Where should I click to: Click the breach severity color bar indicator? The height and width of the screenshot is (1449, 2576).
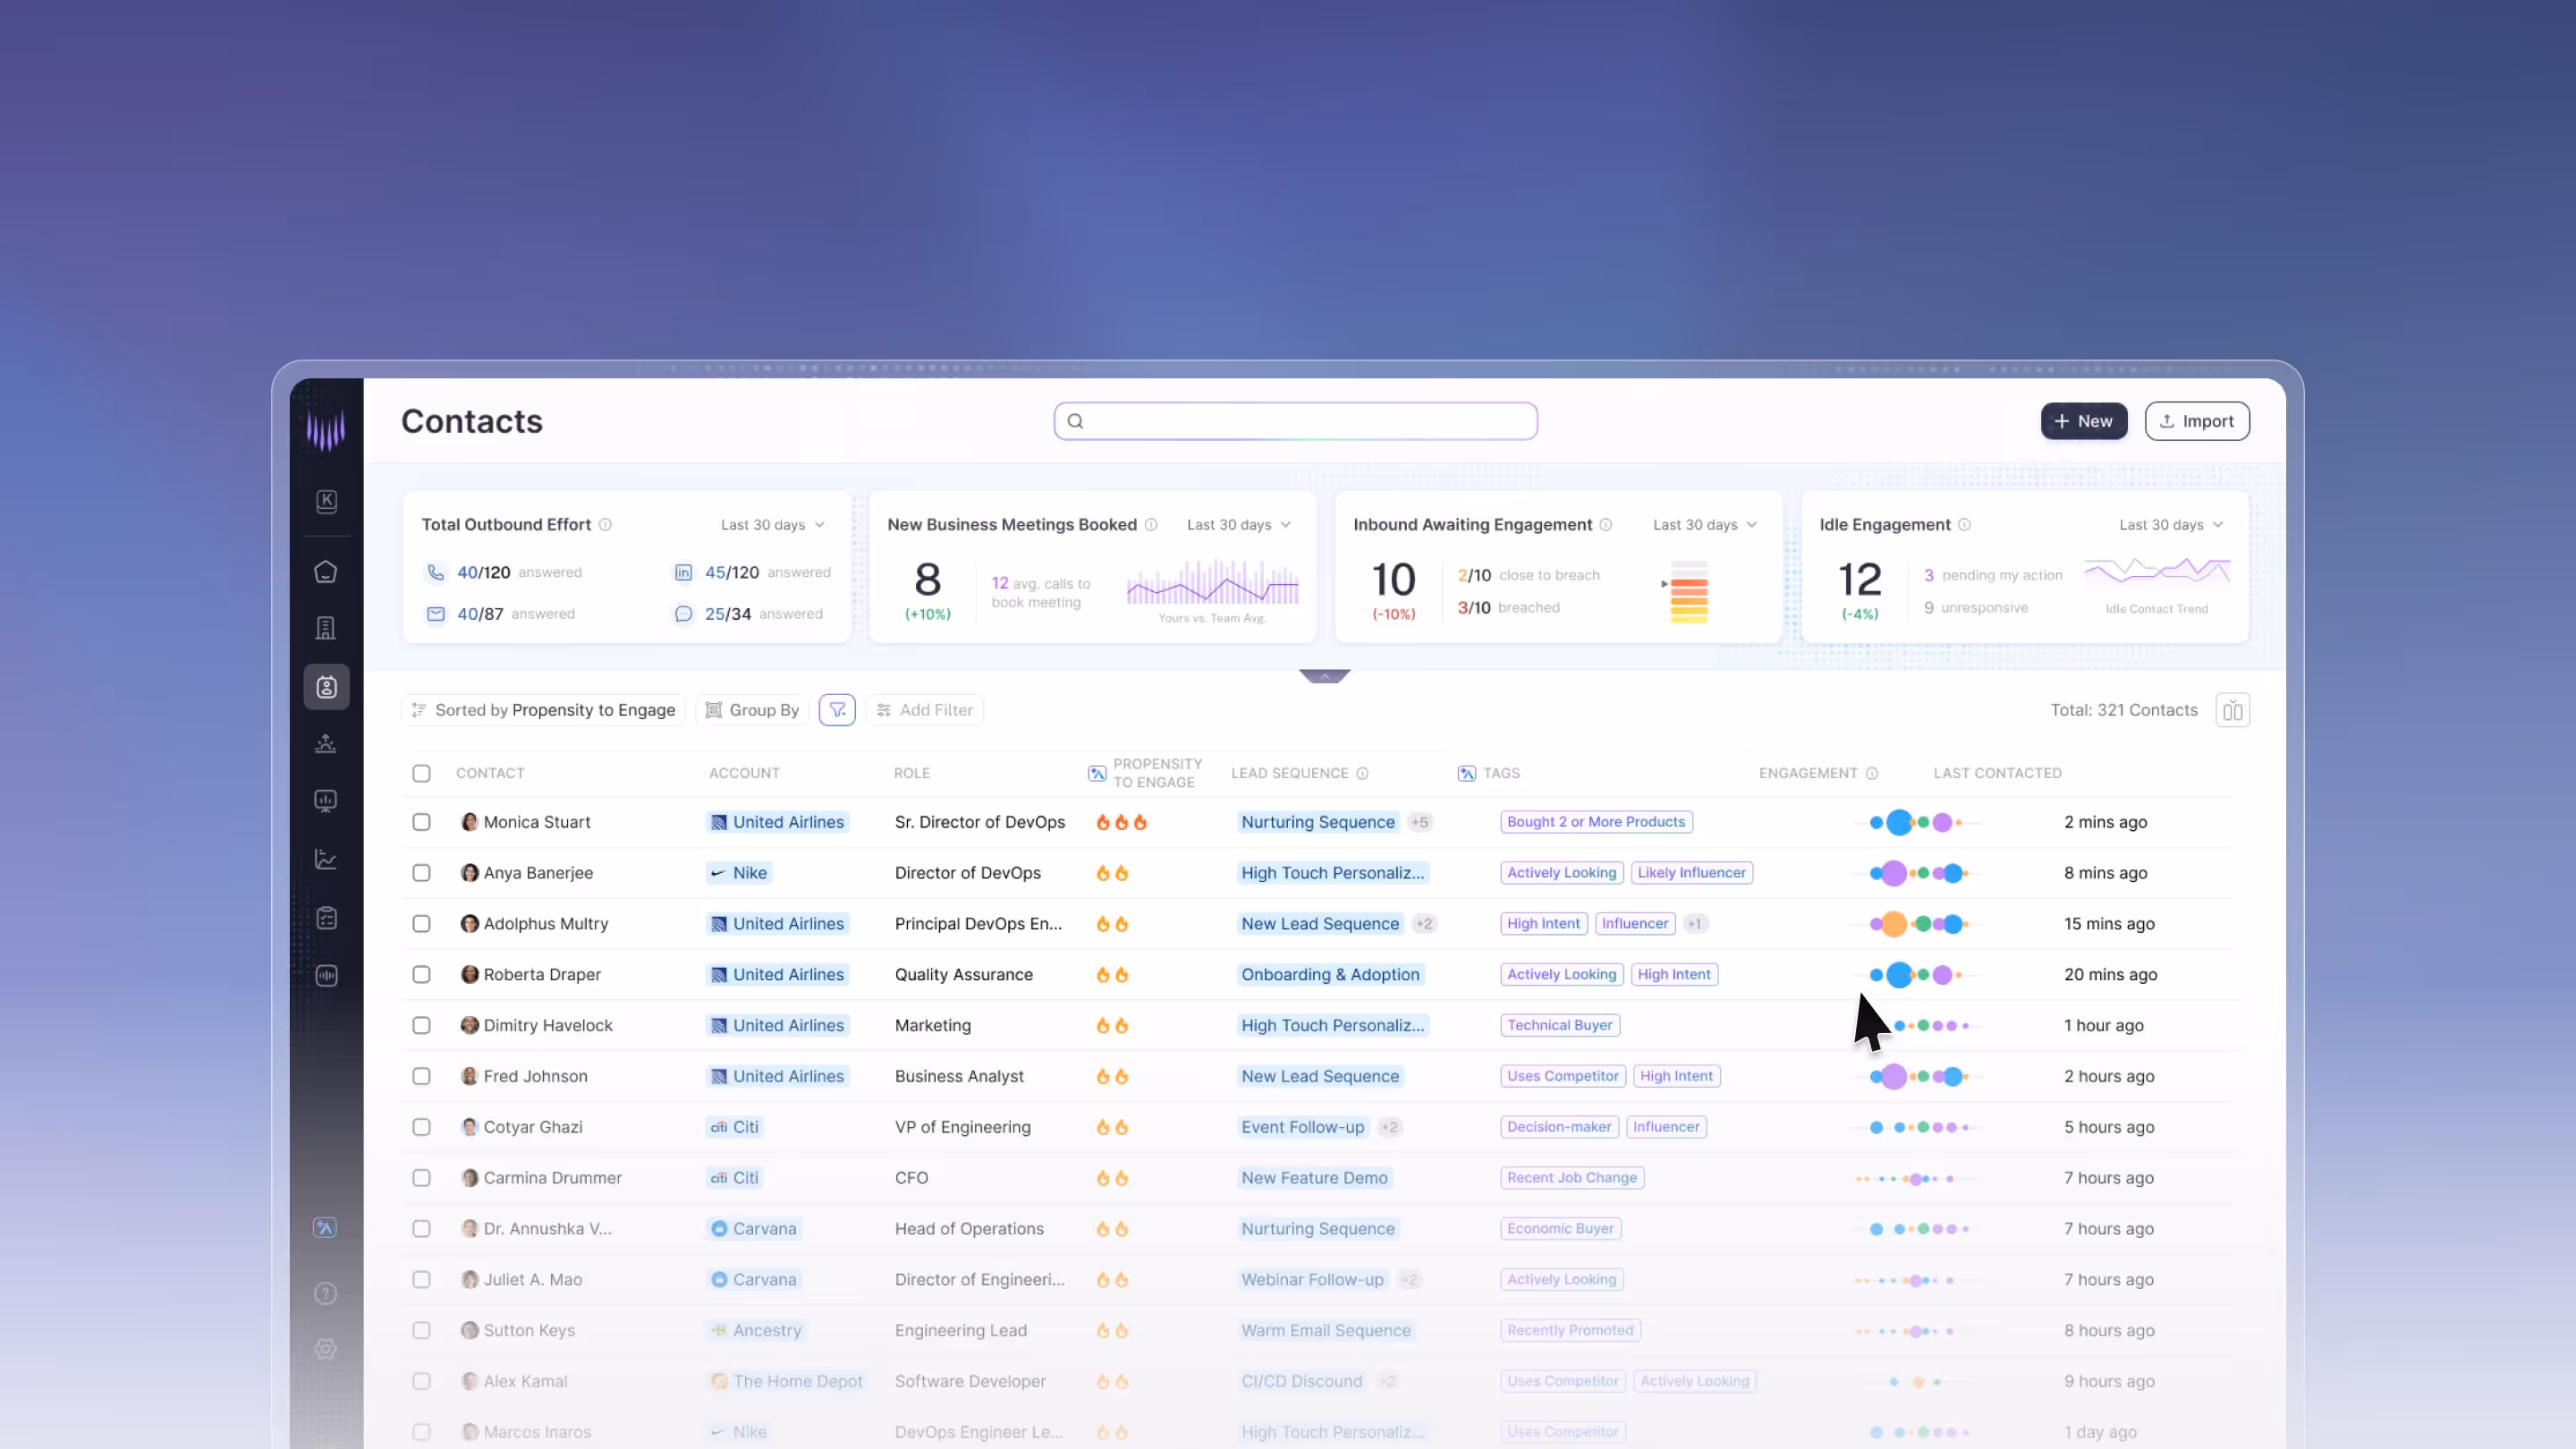(x=1688, y=593)
